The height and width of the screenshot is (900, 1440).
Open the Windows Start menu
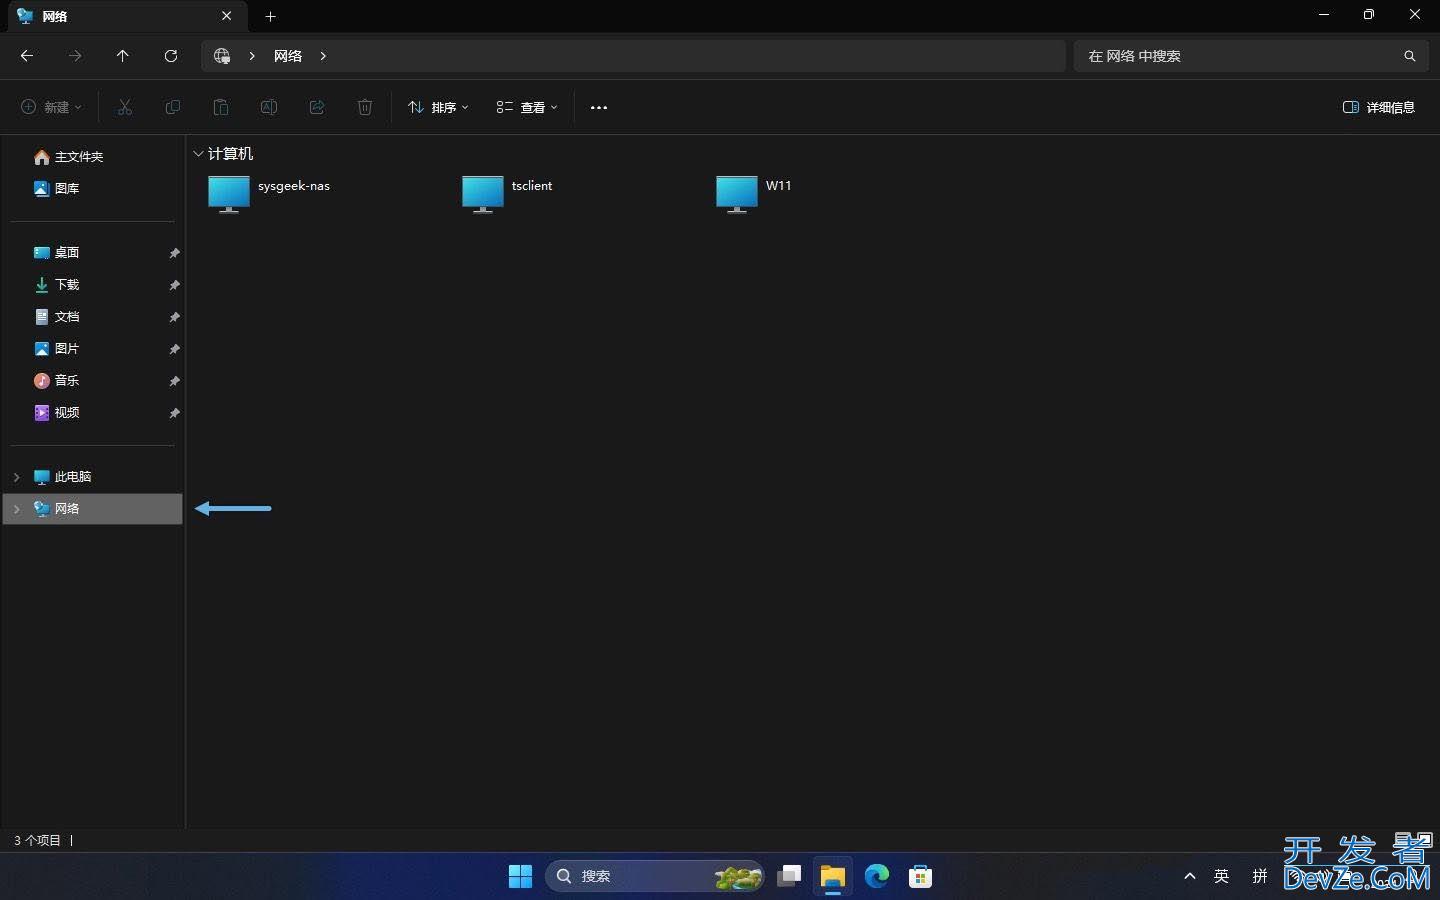521,876
